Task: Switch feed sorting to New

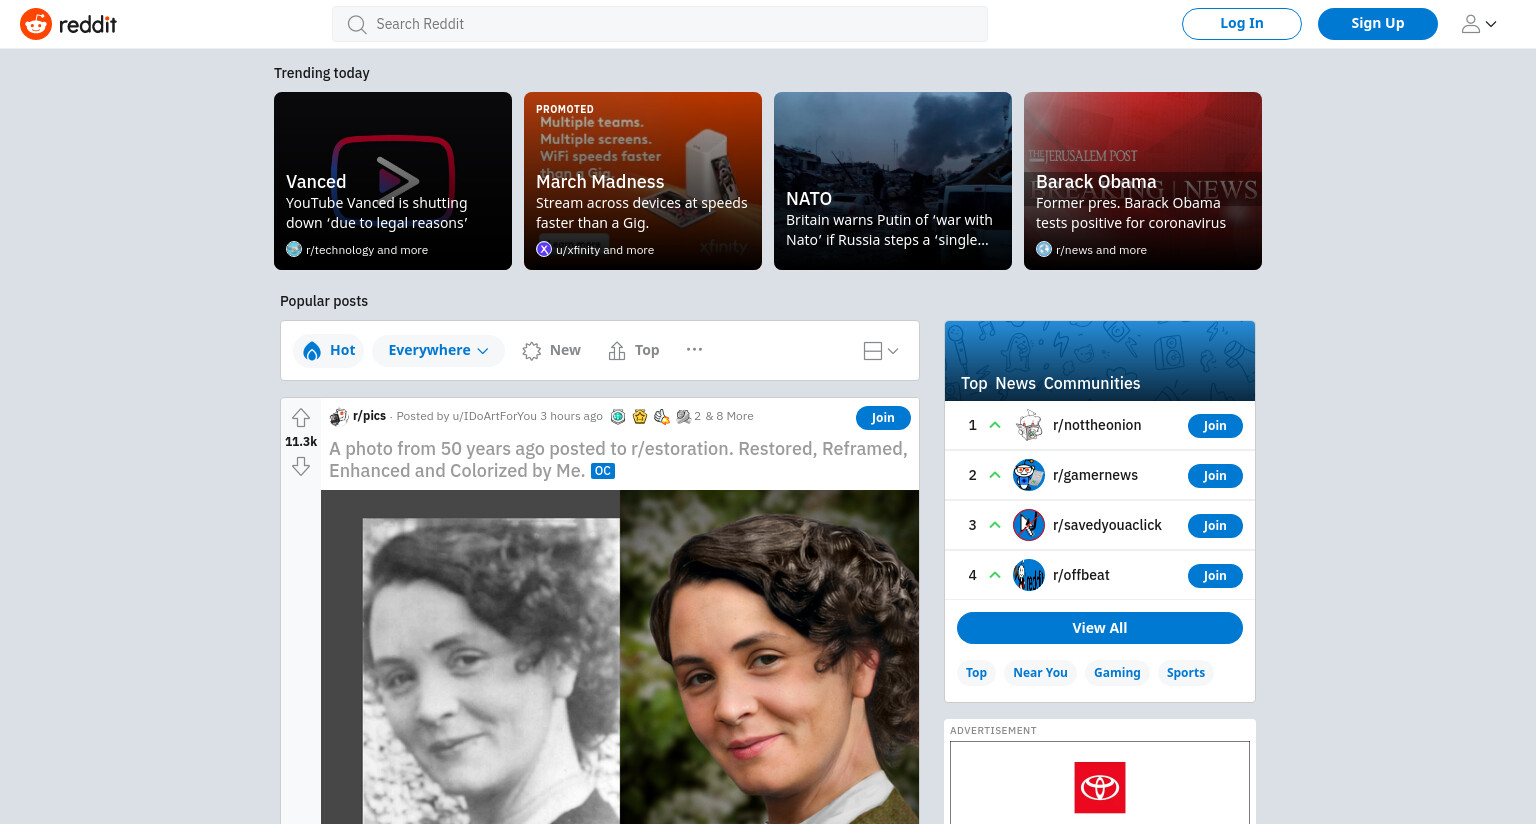Action: tap(552, 350)
